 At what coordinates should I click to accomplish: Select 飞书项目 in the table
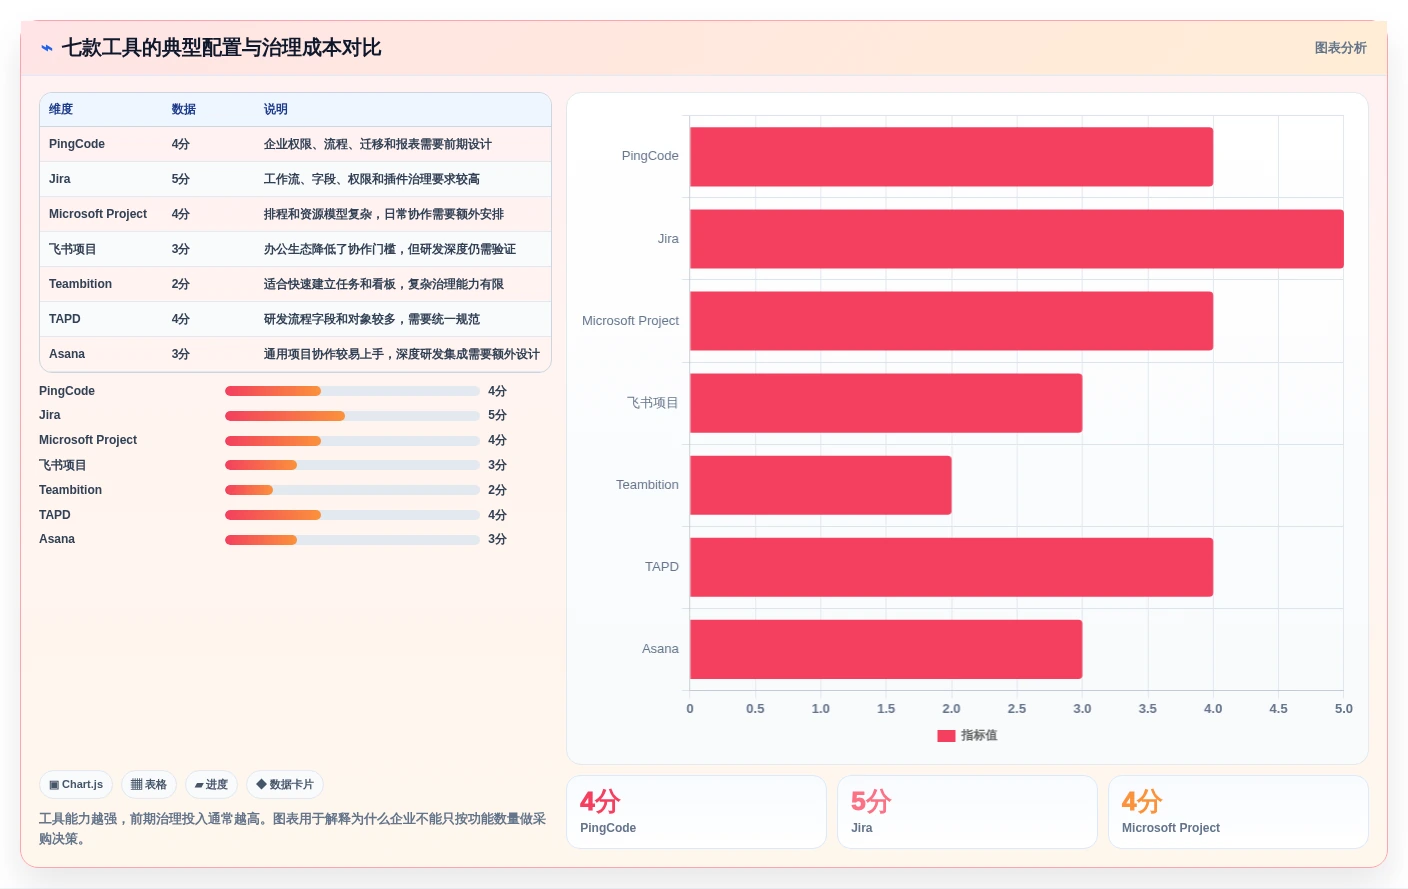[73, 249]
